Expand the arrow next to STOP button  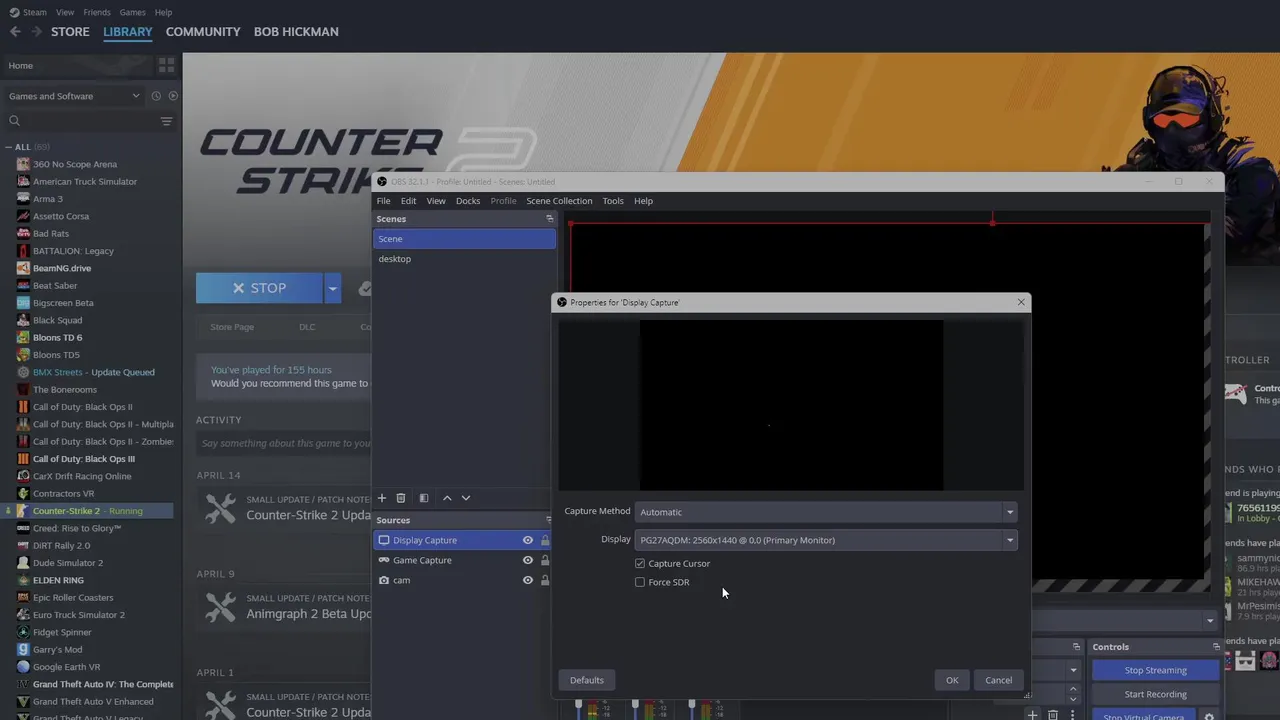(332, 288)
